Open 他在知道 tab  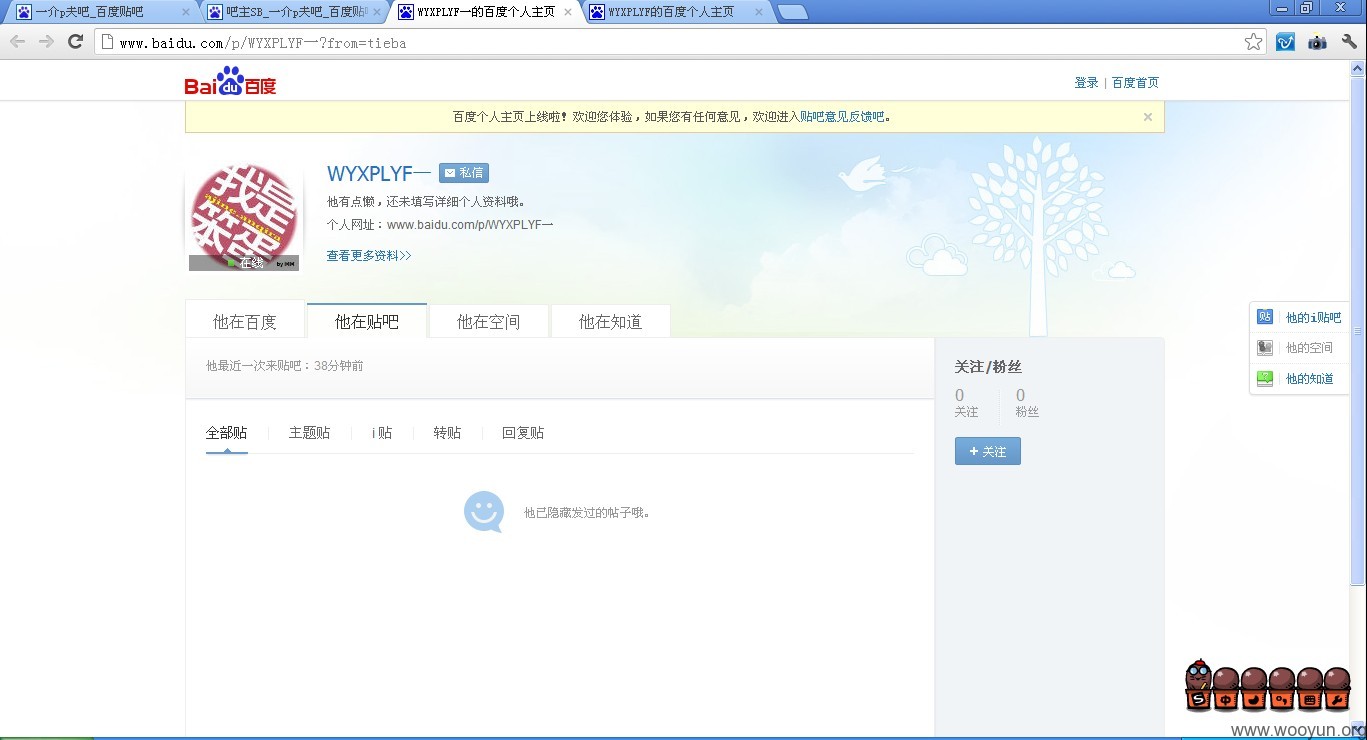point(611,321)
